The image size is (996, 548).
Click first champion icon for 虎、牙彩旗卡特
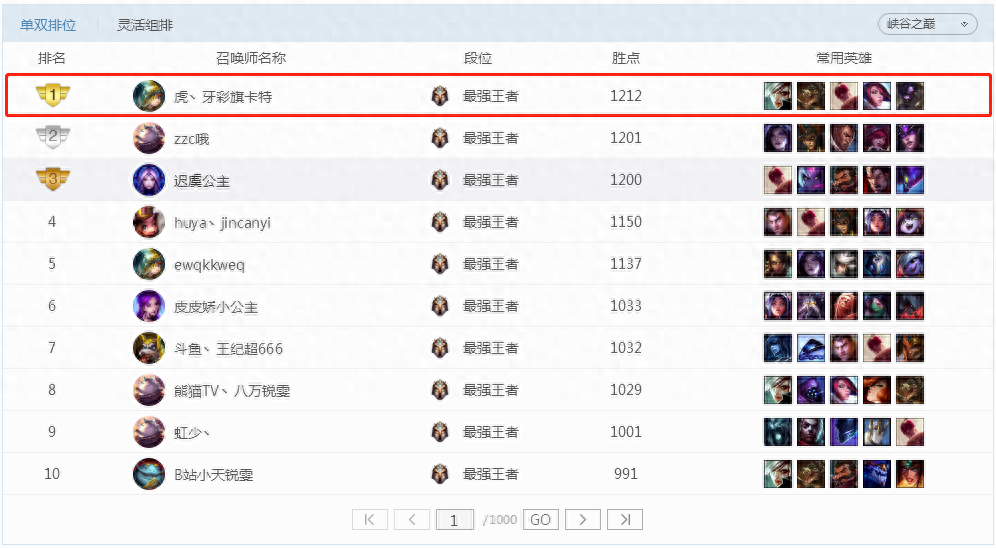click(x=777, y=96)
